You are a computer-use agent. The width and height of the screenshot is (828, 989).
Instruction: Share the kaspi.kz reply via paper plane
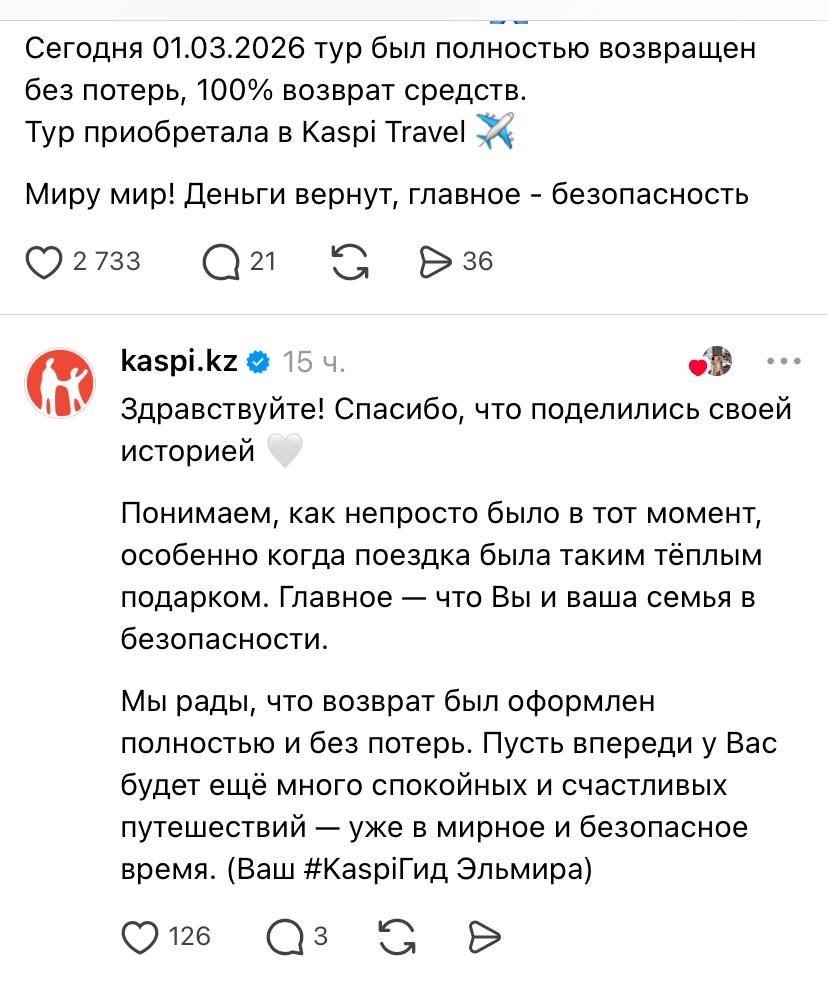484,937
